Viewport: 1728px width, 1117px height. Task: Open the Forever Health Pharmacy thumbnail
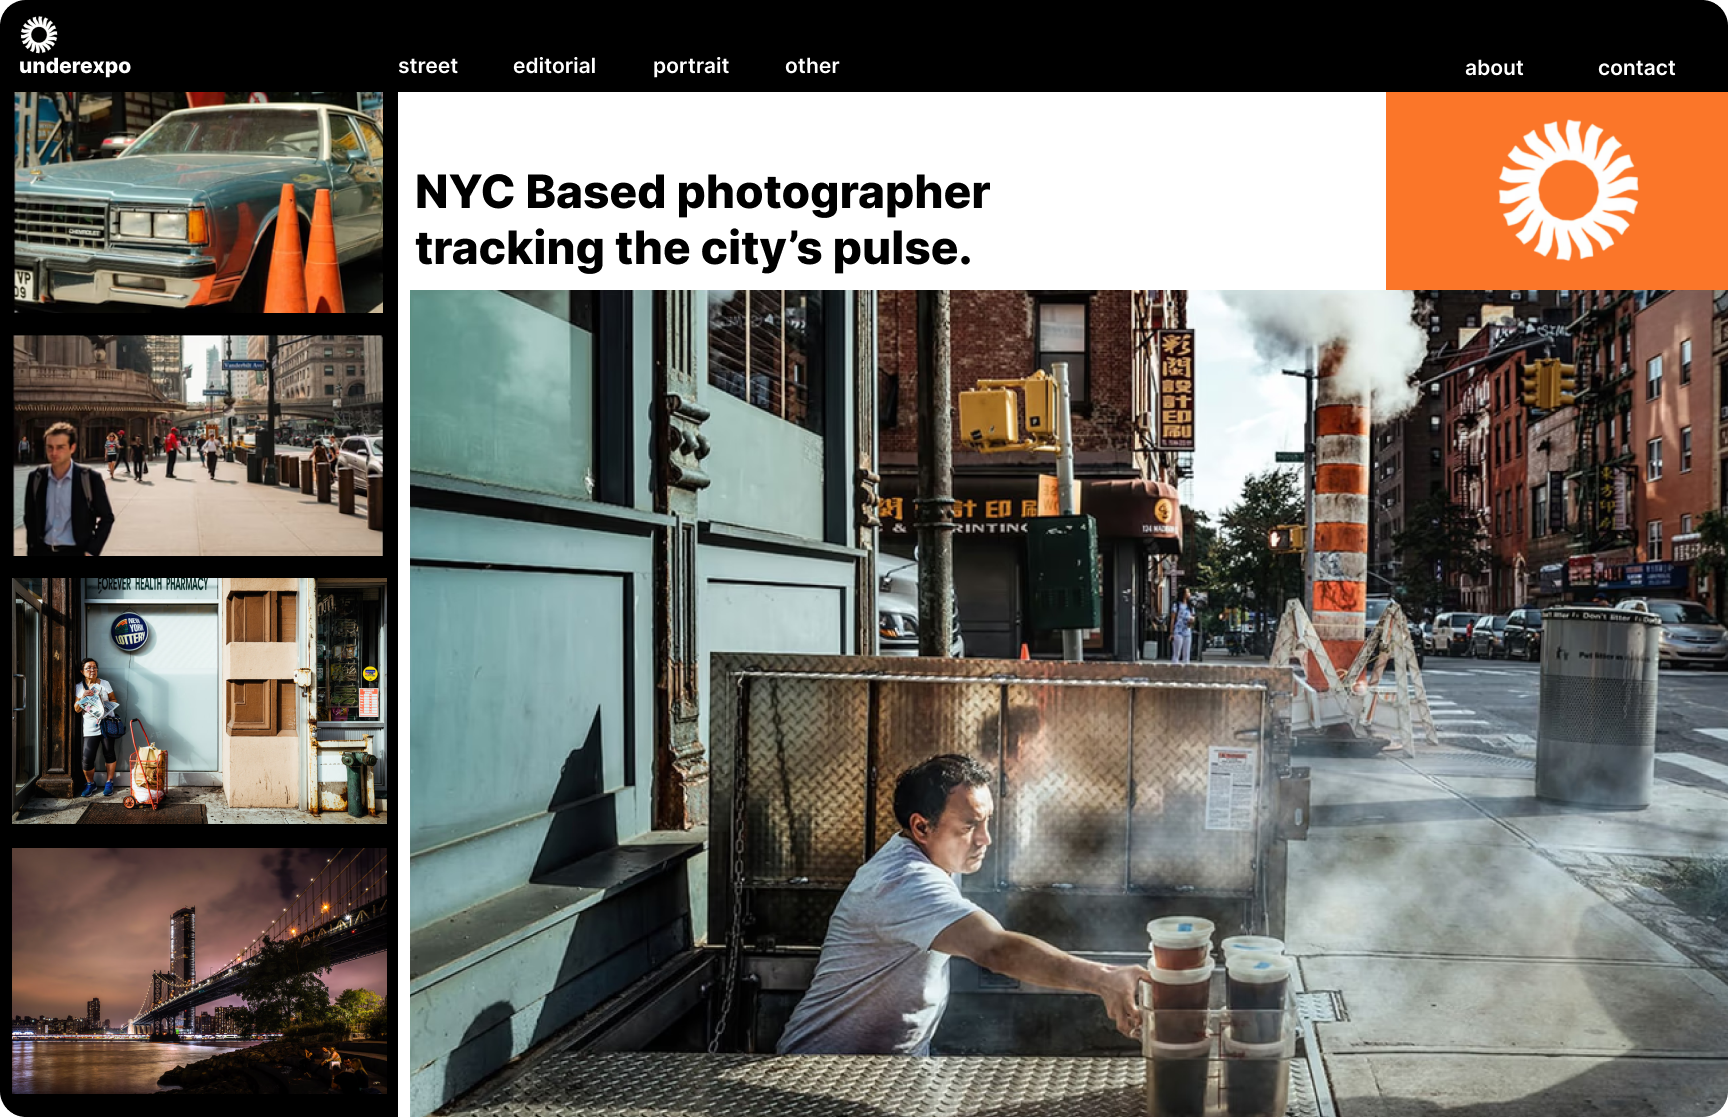click(x=199, y=700)
